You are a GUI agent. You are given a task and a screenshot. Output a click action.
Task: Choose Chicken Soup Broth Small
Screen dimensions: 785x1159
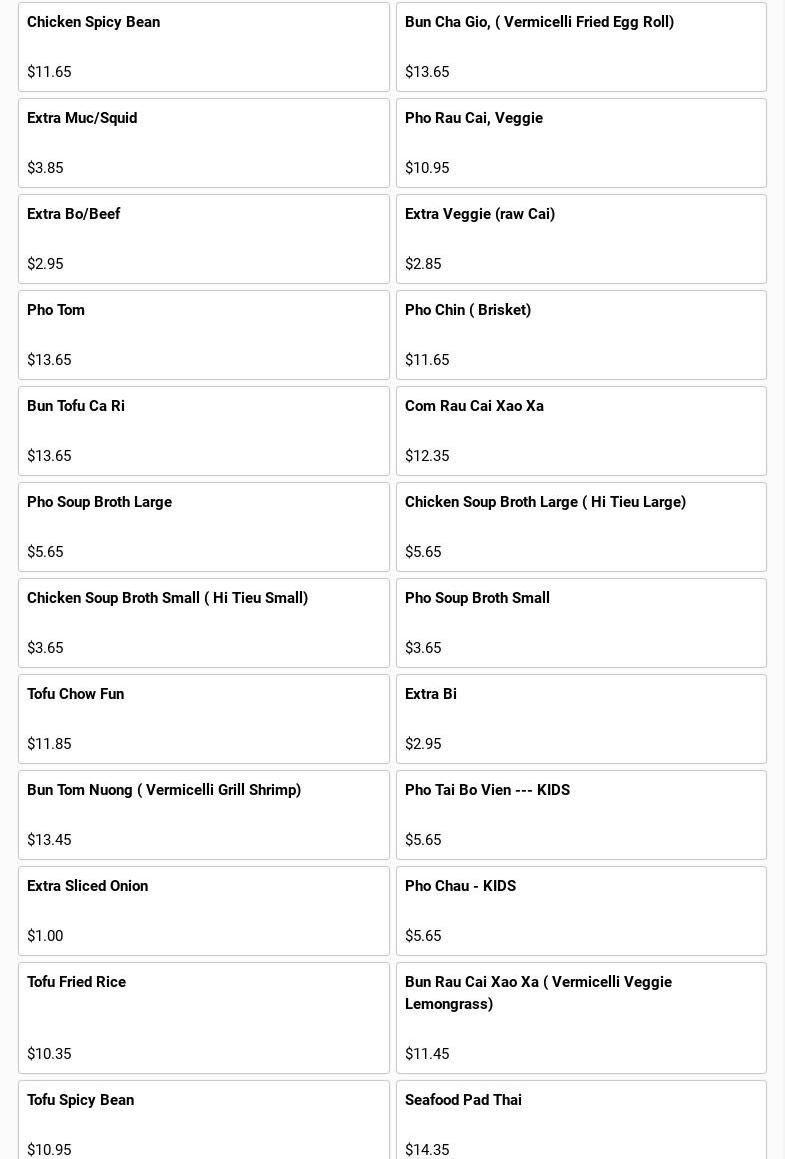point(203,623)
